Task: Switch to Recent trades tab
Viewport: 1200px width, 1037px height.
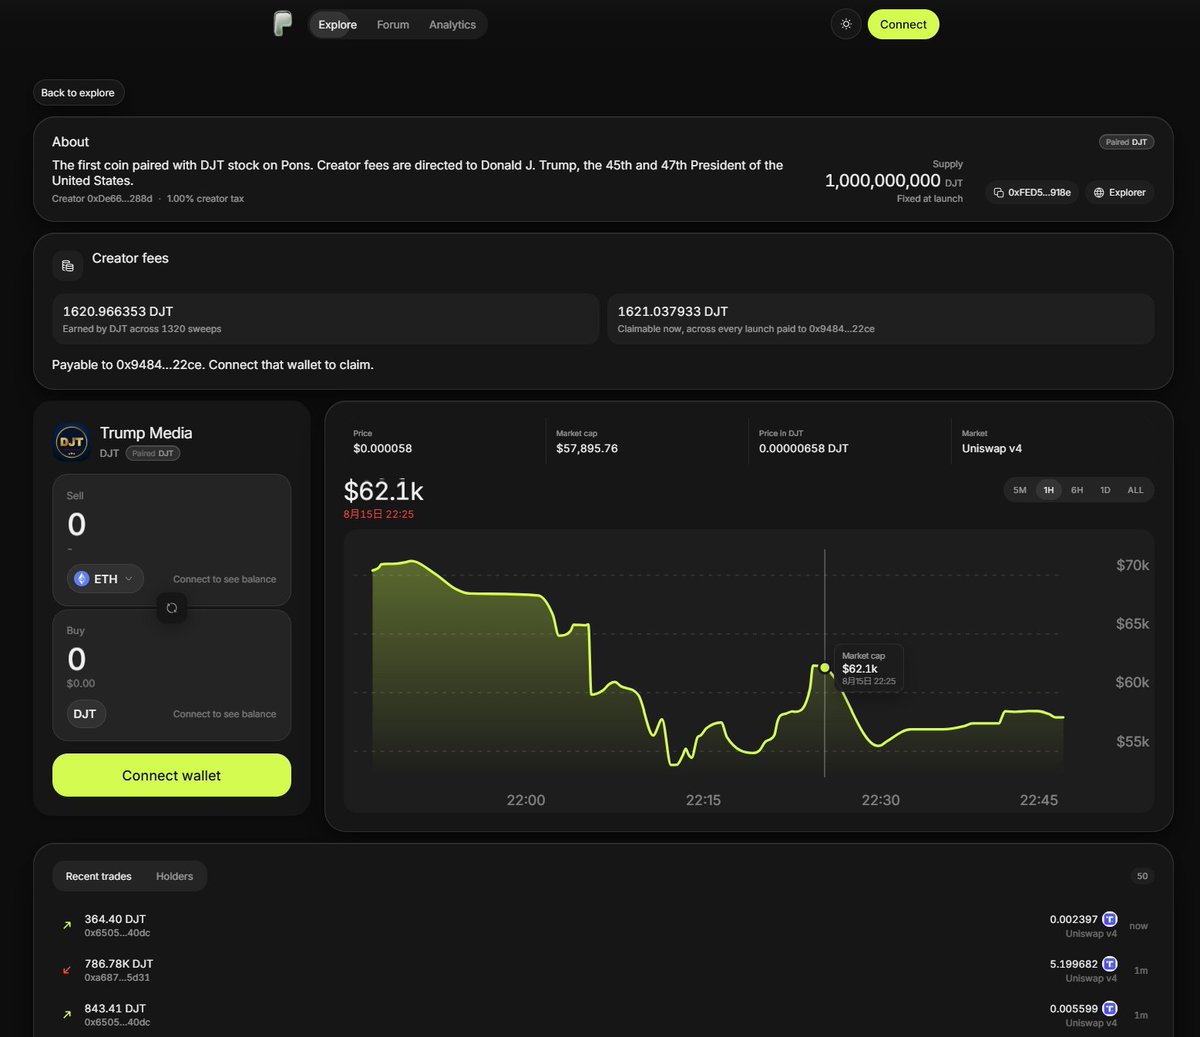Action: coord(98,876)
